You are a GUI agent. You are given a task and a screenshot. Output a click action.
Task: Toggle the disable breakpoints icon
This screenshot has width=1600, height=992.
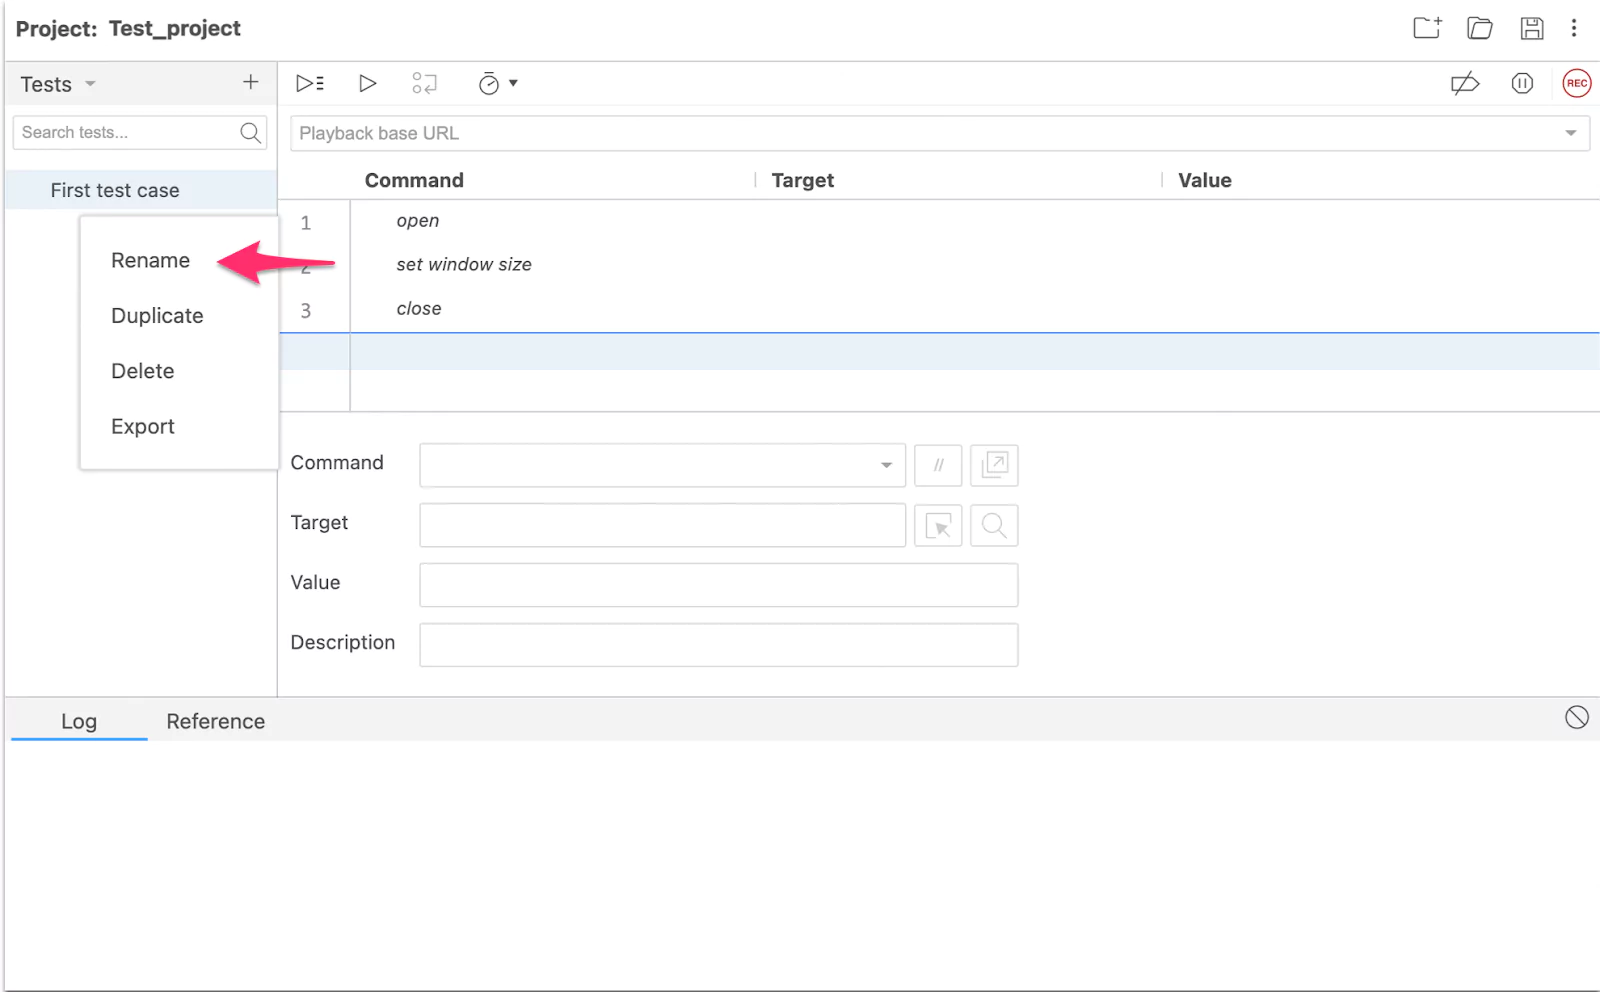click(1464, 84)
